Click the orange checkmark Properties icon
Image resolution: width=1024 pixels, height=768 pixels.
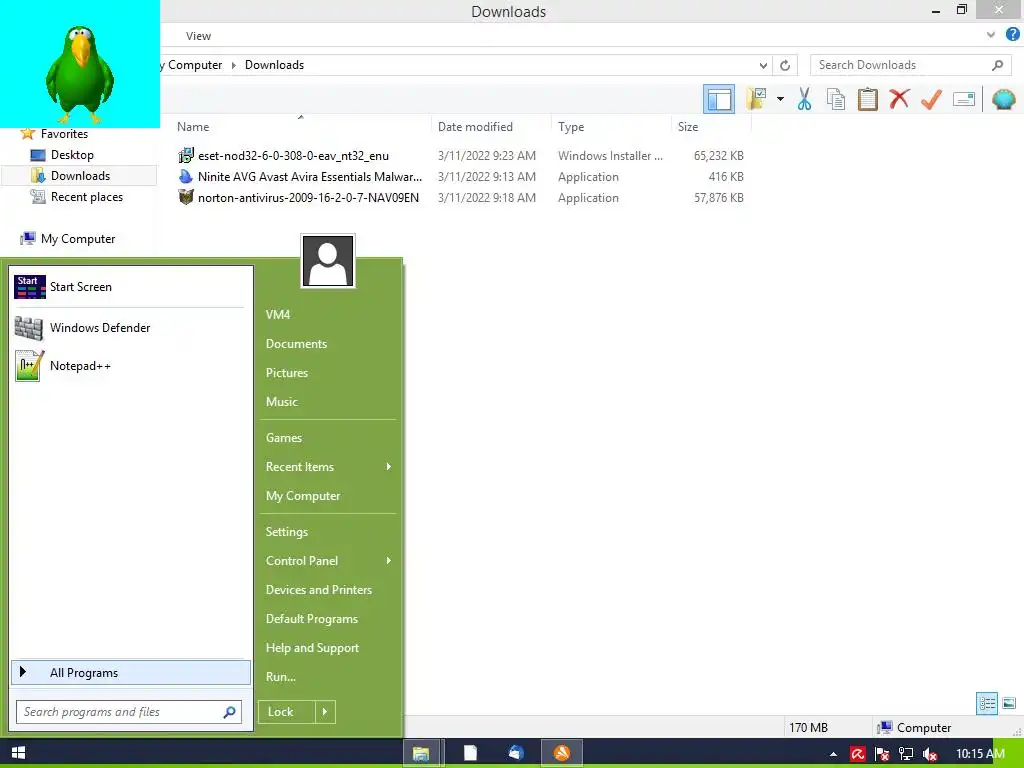tap(931, 99)
